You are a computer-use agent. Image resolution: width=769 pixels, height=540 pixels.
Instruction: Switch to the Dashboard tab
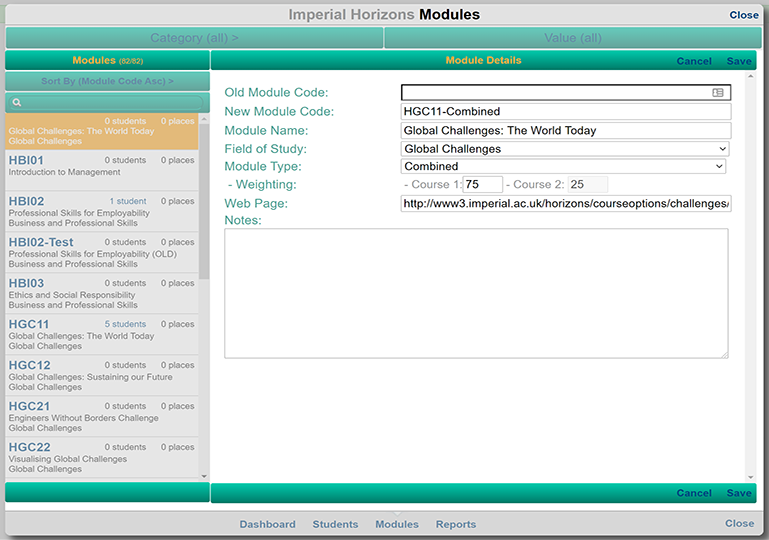pos(267,524)
